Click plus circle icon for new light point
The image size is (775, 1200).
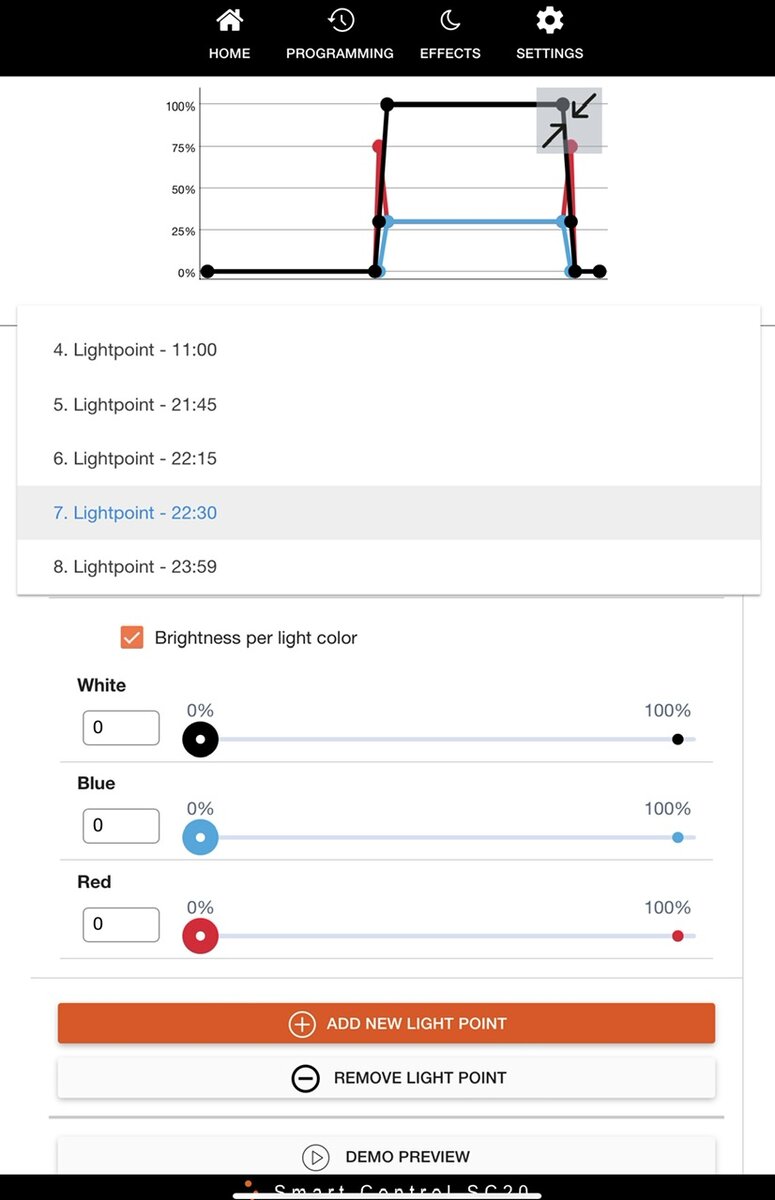click(x=302, y=1024)
